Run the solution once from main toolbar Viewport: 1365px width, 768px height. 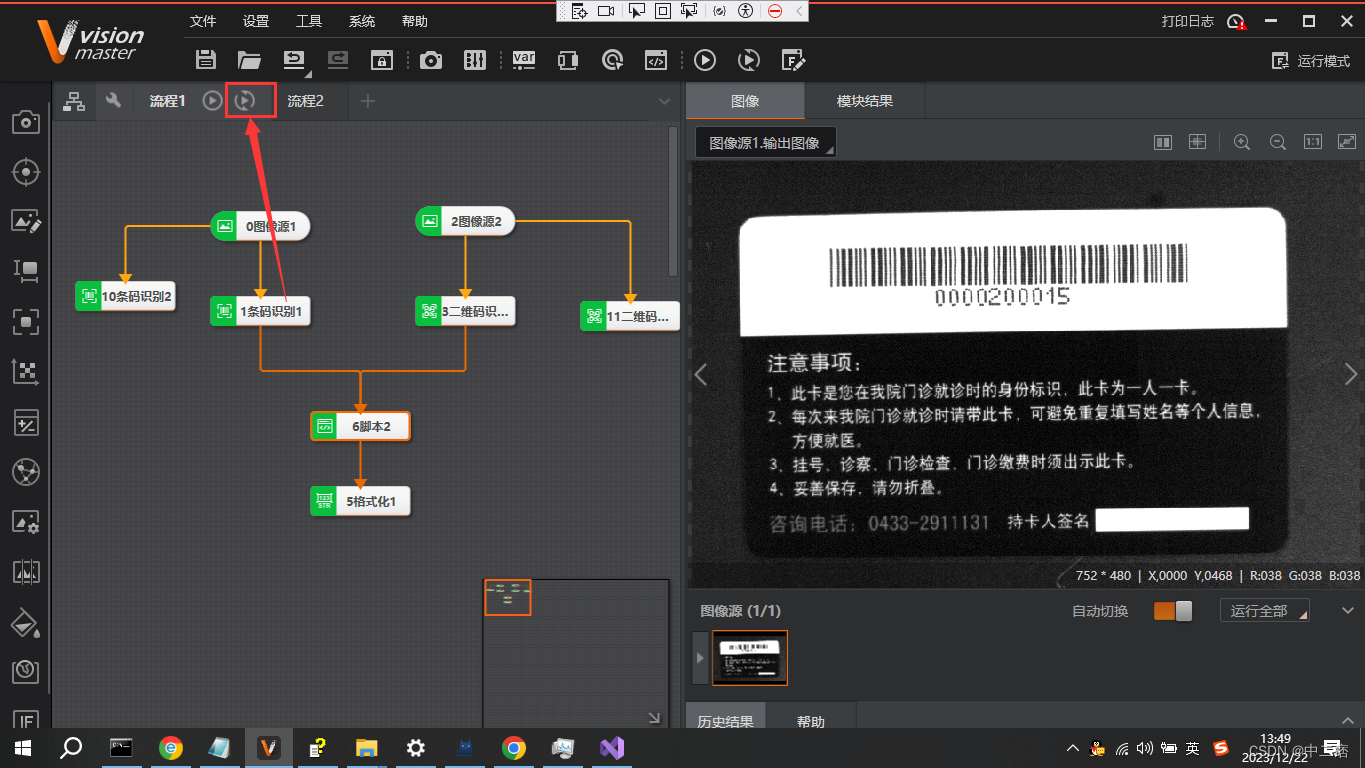coord(705,60)
